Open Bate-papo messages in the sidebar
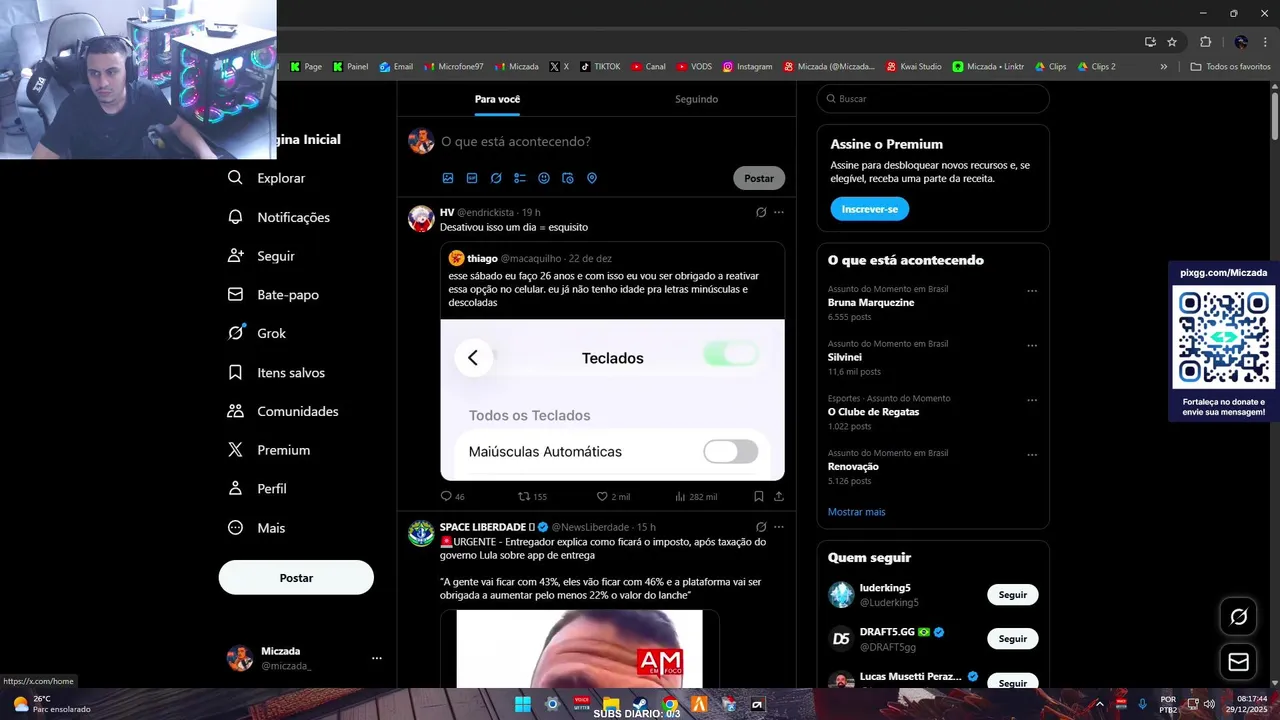This screenshot has width=1280, height=720. [x=273, y=295]
